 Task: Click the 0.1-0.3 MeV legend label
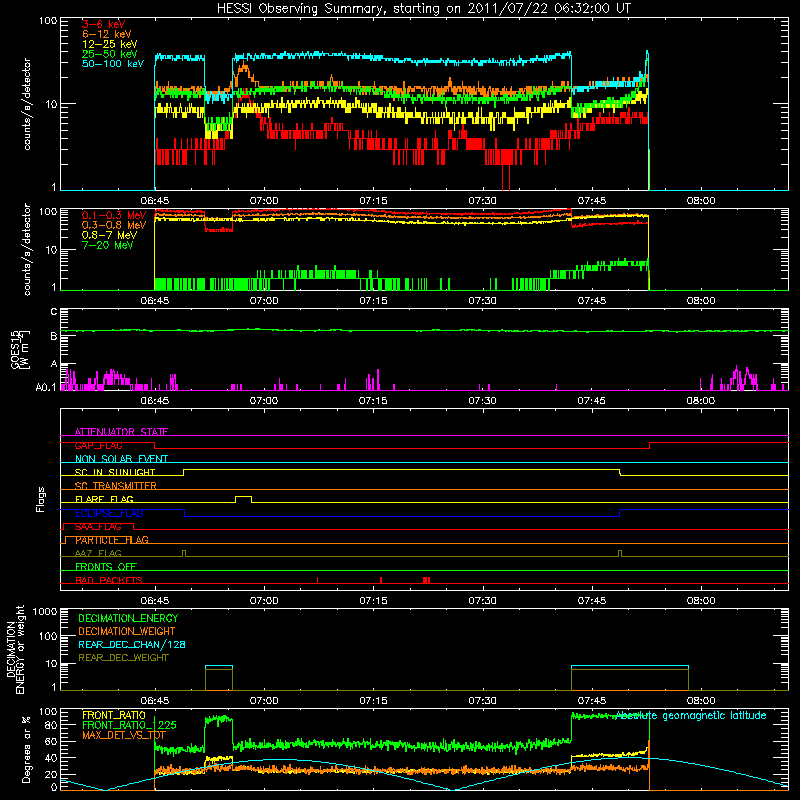pos(114,215)
